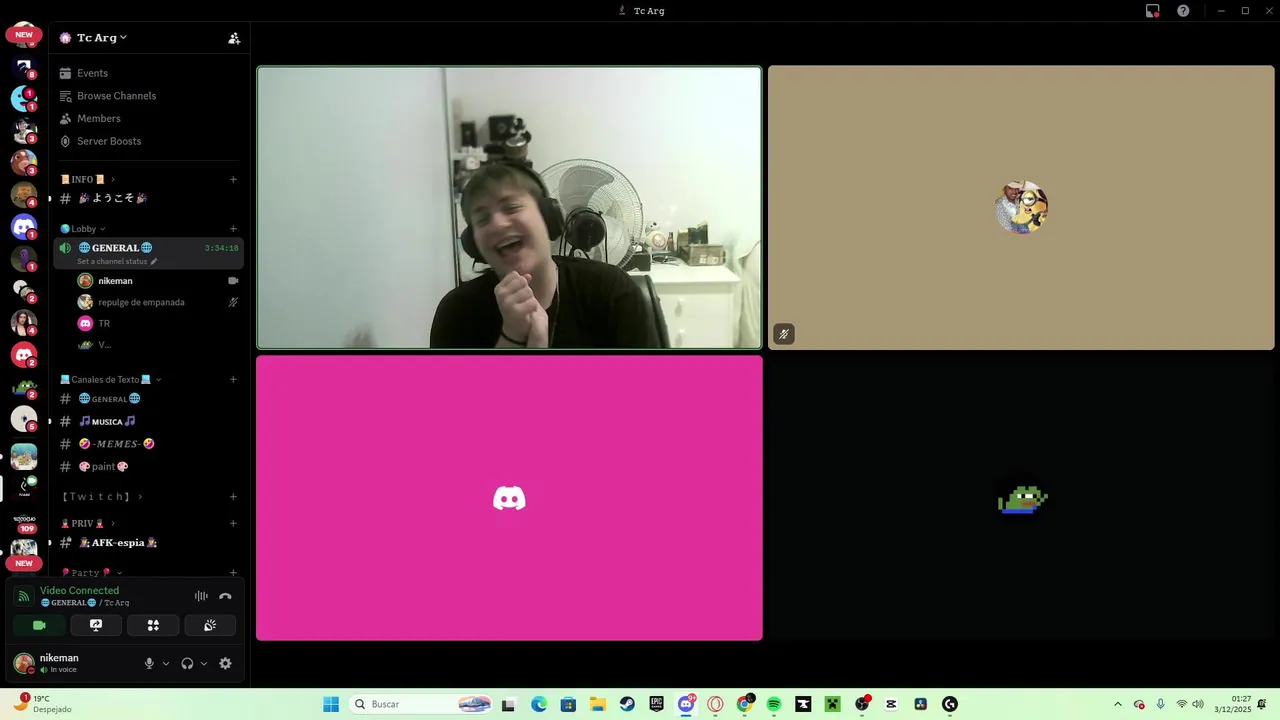Open Spotify from the taskbar
The image size is (1280, 720).
[x=774, y=704]
